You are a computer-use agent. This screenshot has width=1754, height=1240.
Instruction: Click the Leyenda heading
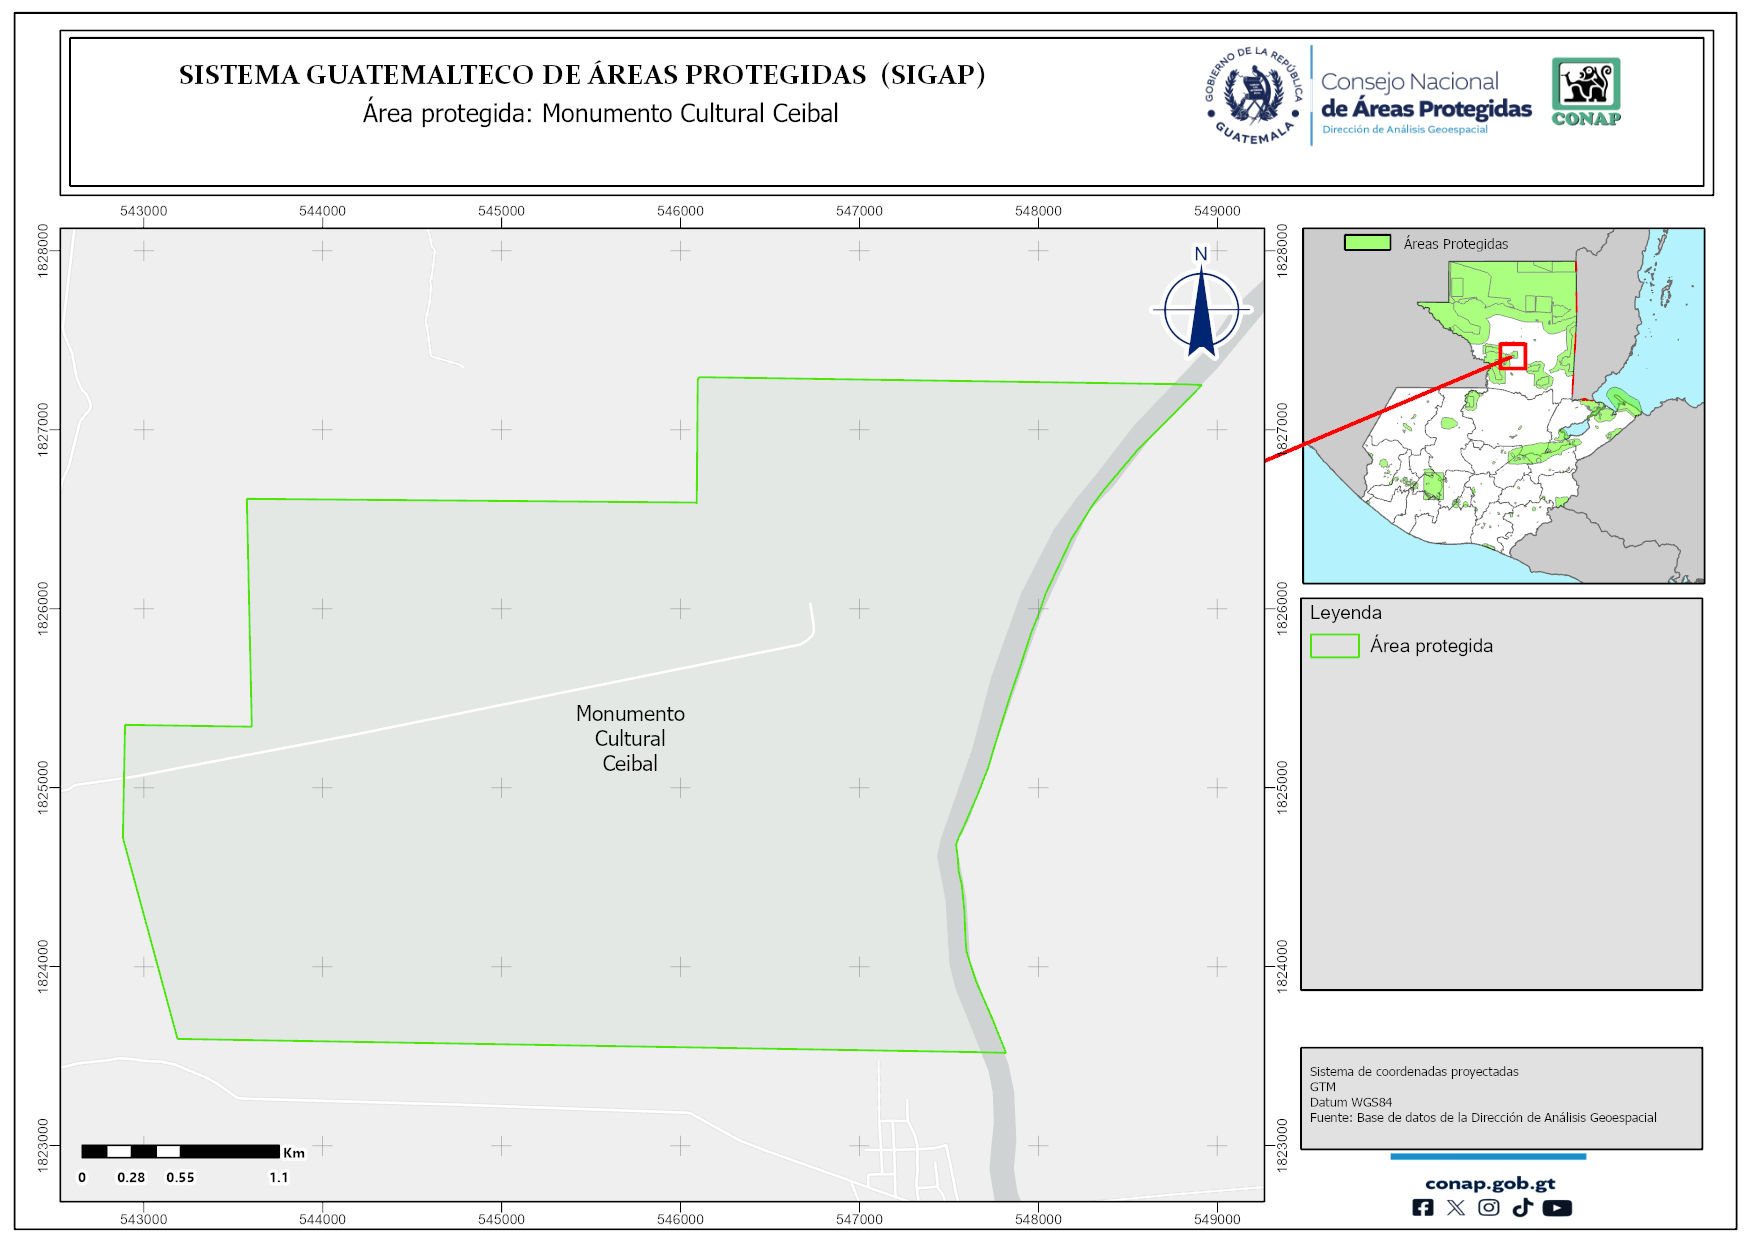pos(1345,613)
